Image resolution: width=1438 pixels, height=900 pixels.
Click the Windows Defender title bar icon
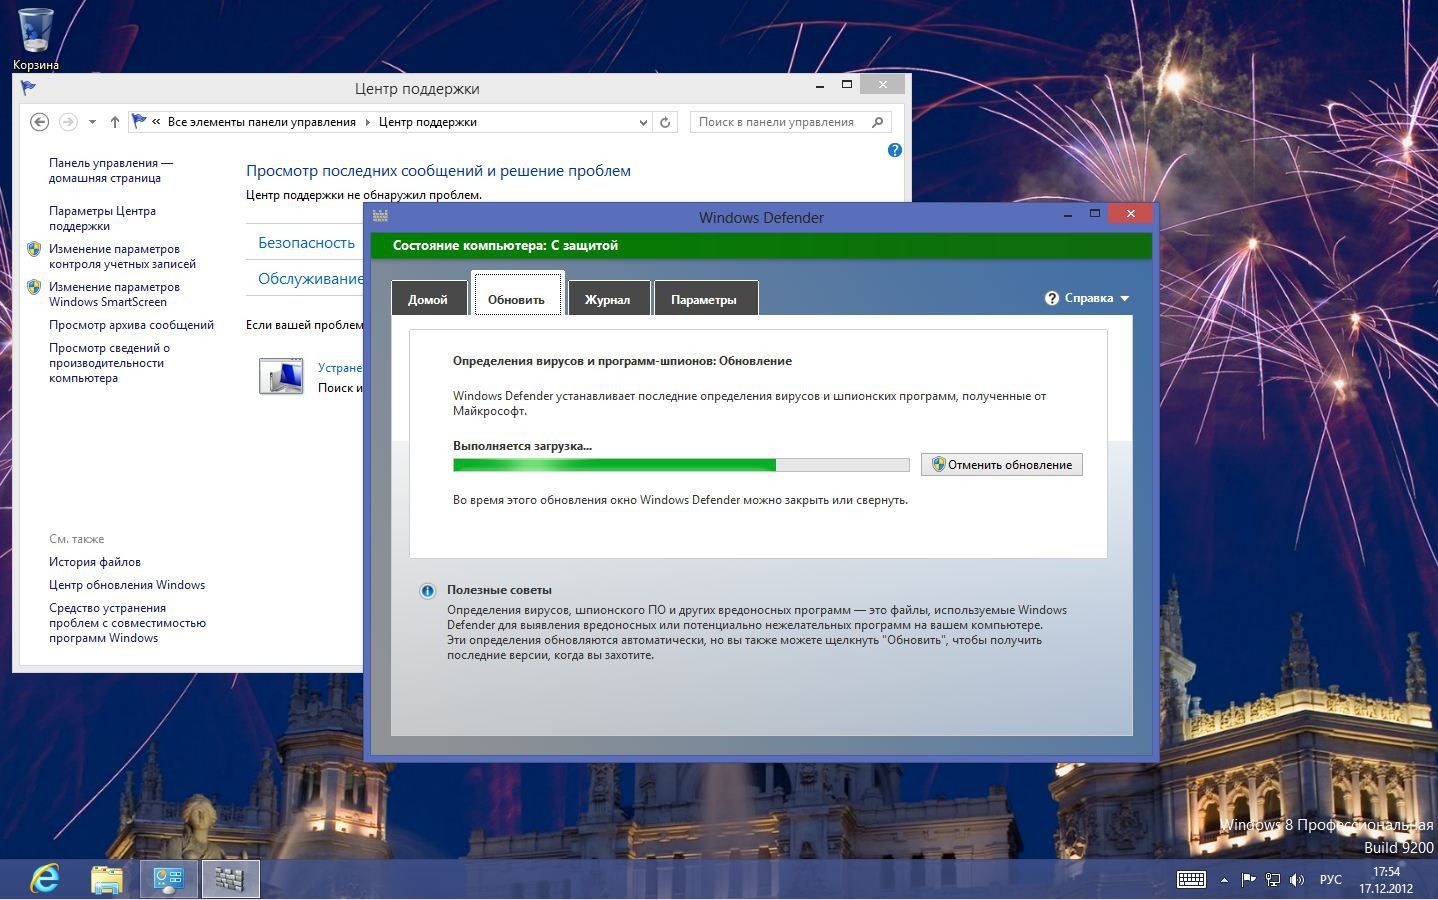pos(380,215)
